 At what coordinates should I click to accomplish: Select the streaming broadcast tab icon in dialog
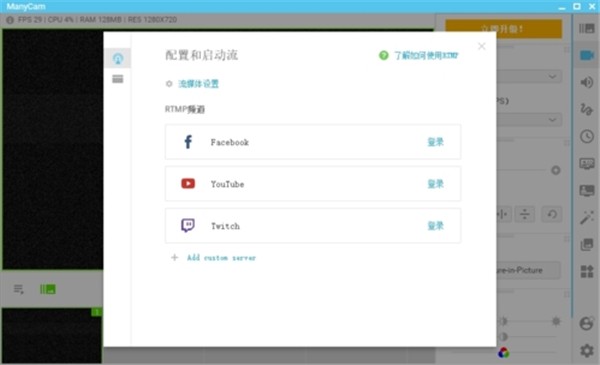point(117,59)
